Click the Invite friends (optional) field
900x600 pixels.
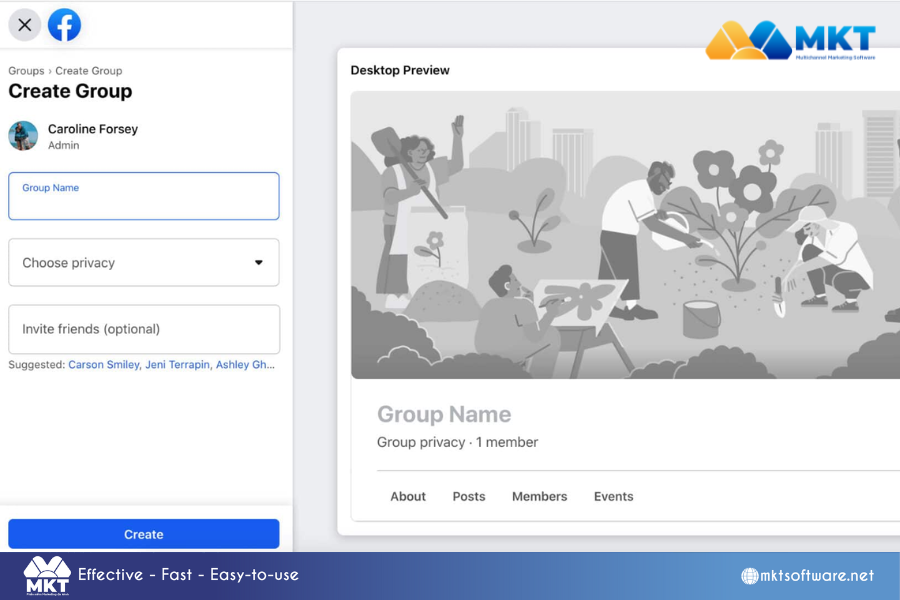[143, 329]
